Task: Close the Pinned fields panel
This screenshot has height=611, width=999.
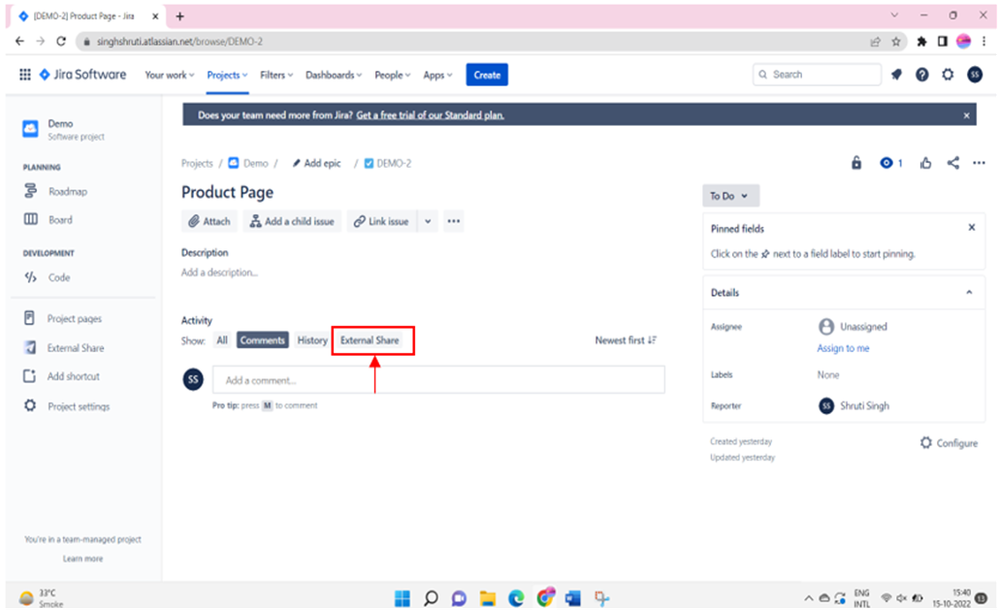Action: (x=972, y=227)
